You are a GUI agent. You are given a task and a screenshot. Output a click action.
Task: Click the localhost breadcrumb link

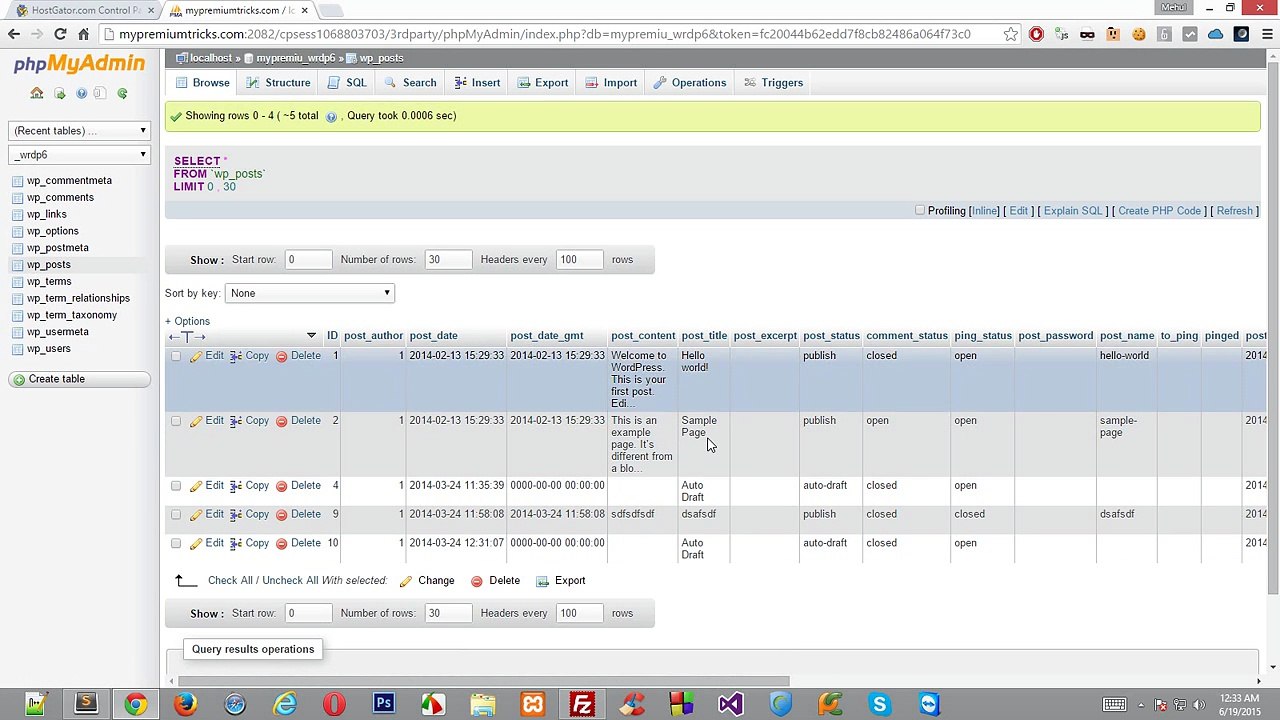coord(211,59)
